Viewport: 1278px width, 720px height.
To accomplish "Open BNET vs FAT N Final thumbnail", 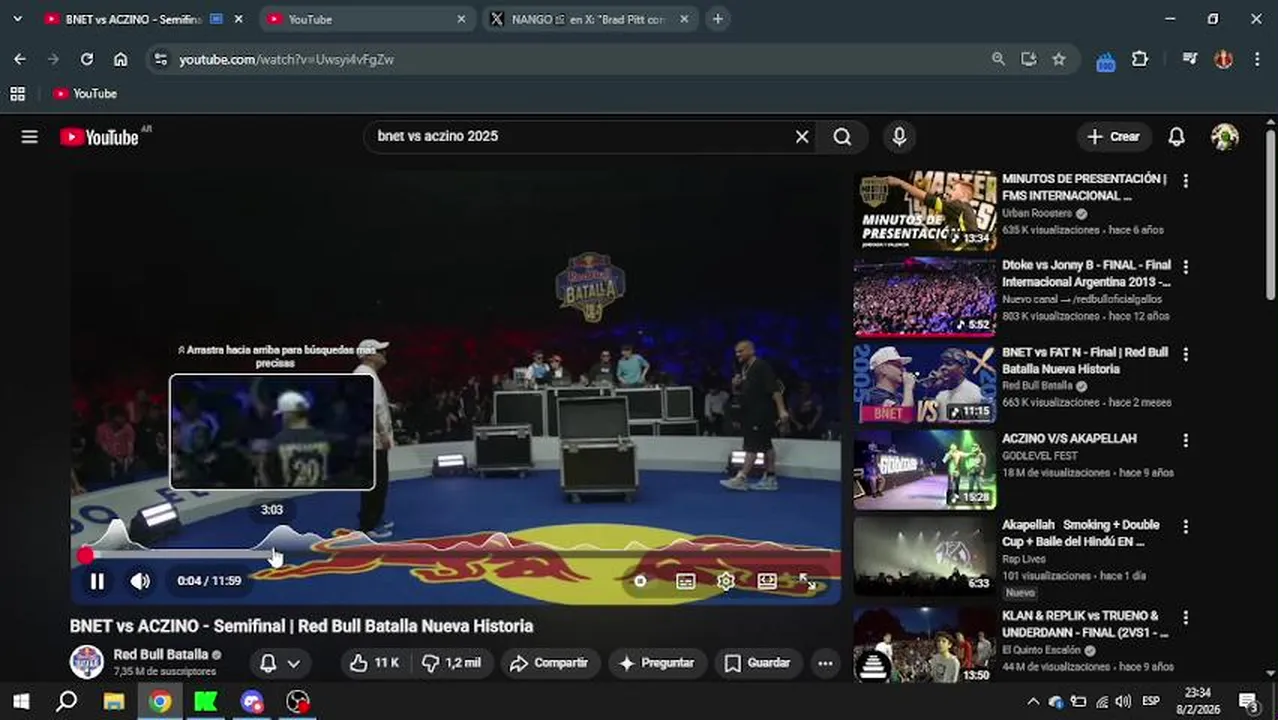I will pos(925,383).
